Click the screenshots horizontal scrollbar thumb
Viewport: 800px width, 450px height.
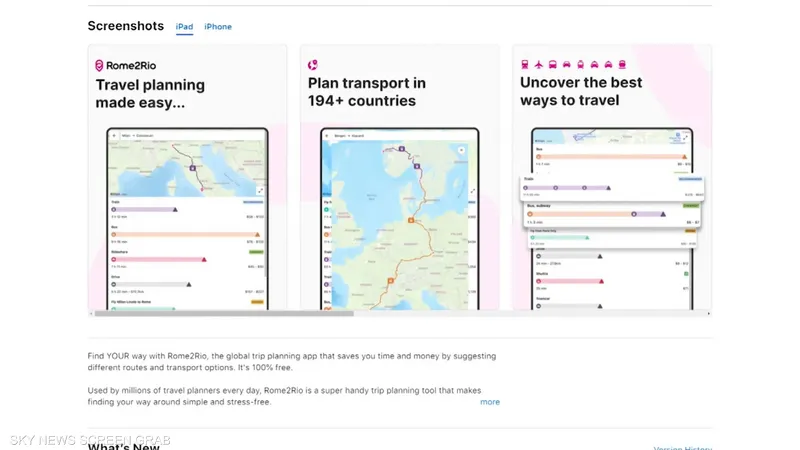(224, 313)
